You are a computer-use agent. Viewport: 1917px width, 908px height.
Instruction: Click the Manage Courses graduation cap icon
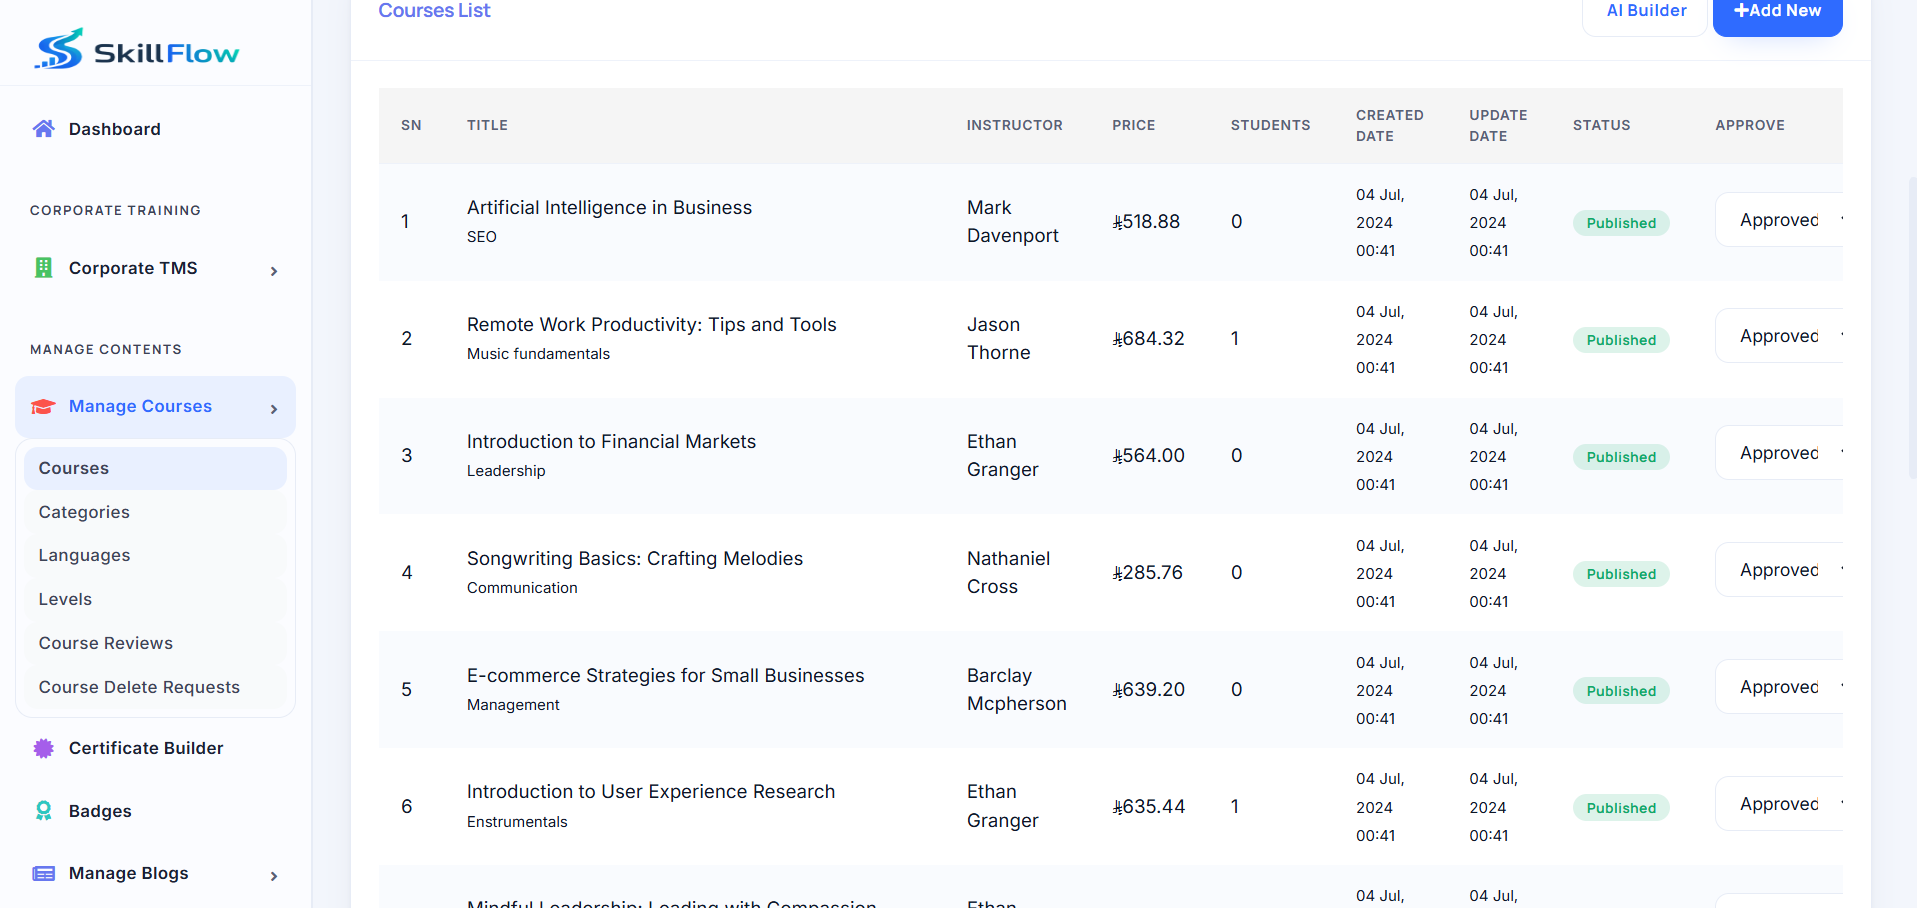(x=44, y=406)
